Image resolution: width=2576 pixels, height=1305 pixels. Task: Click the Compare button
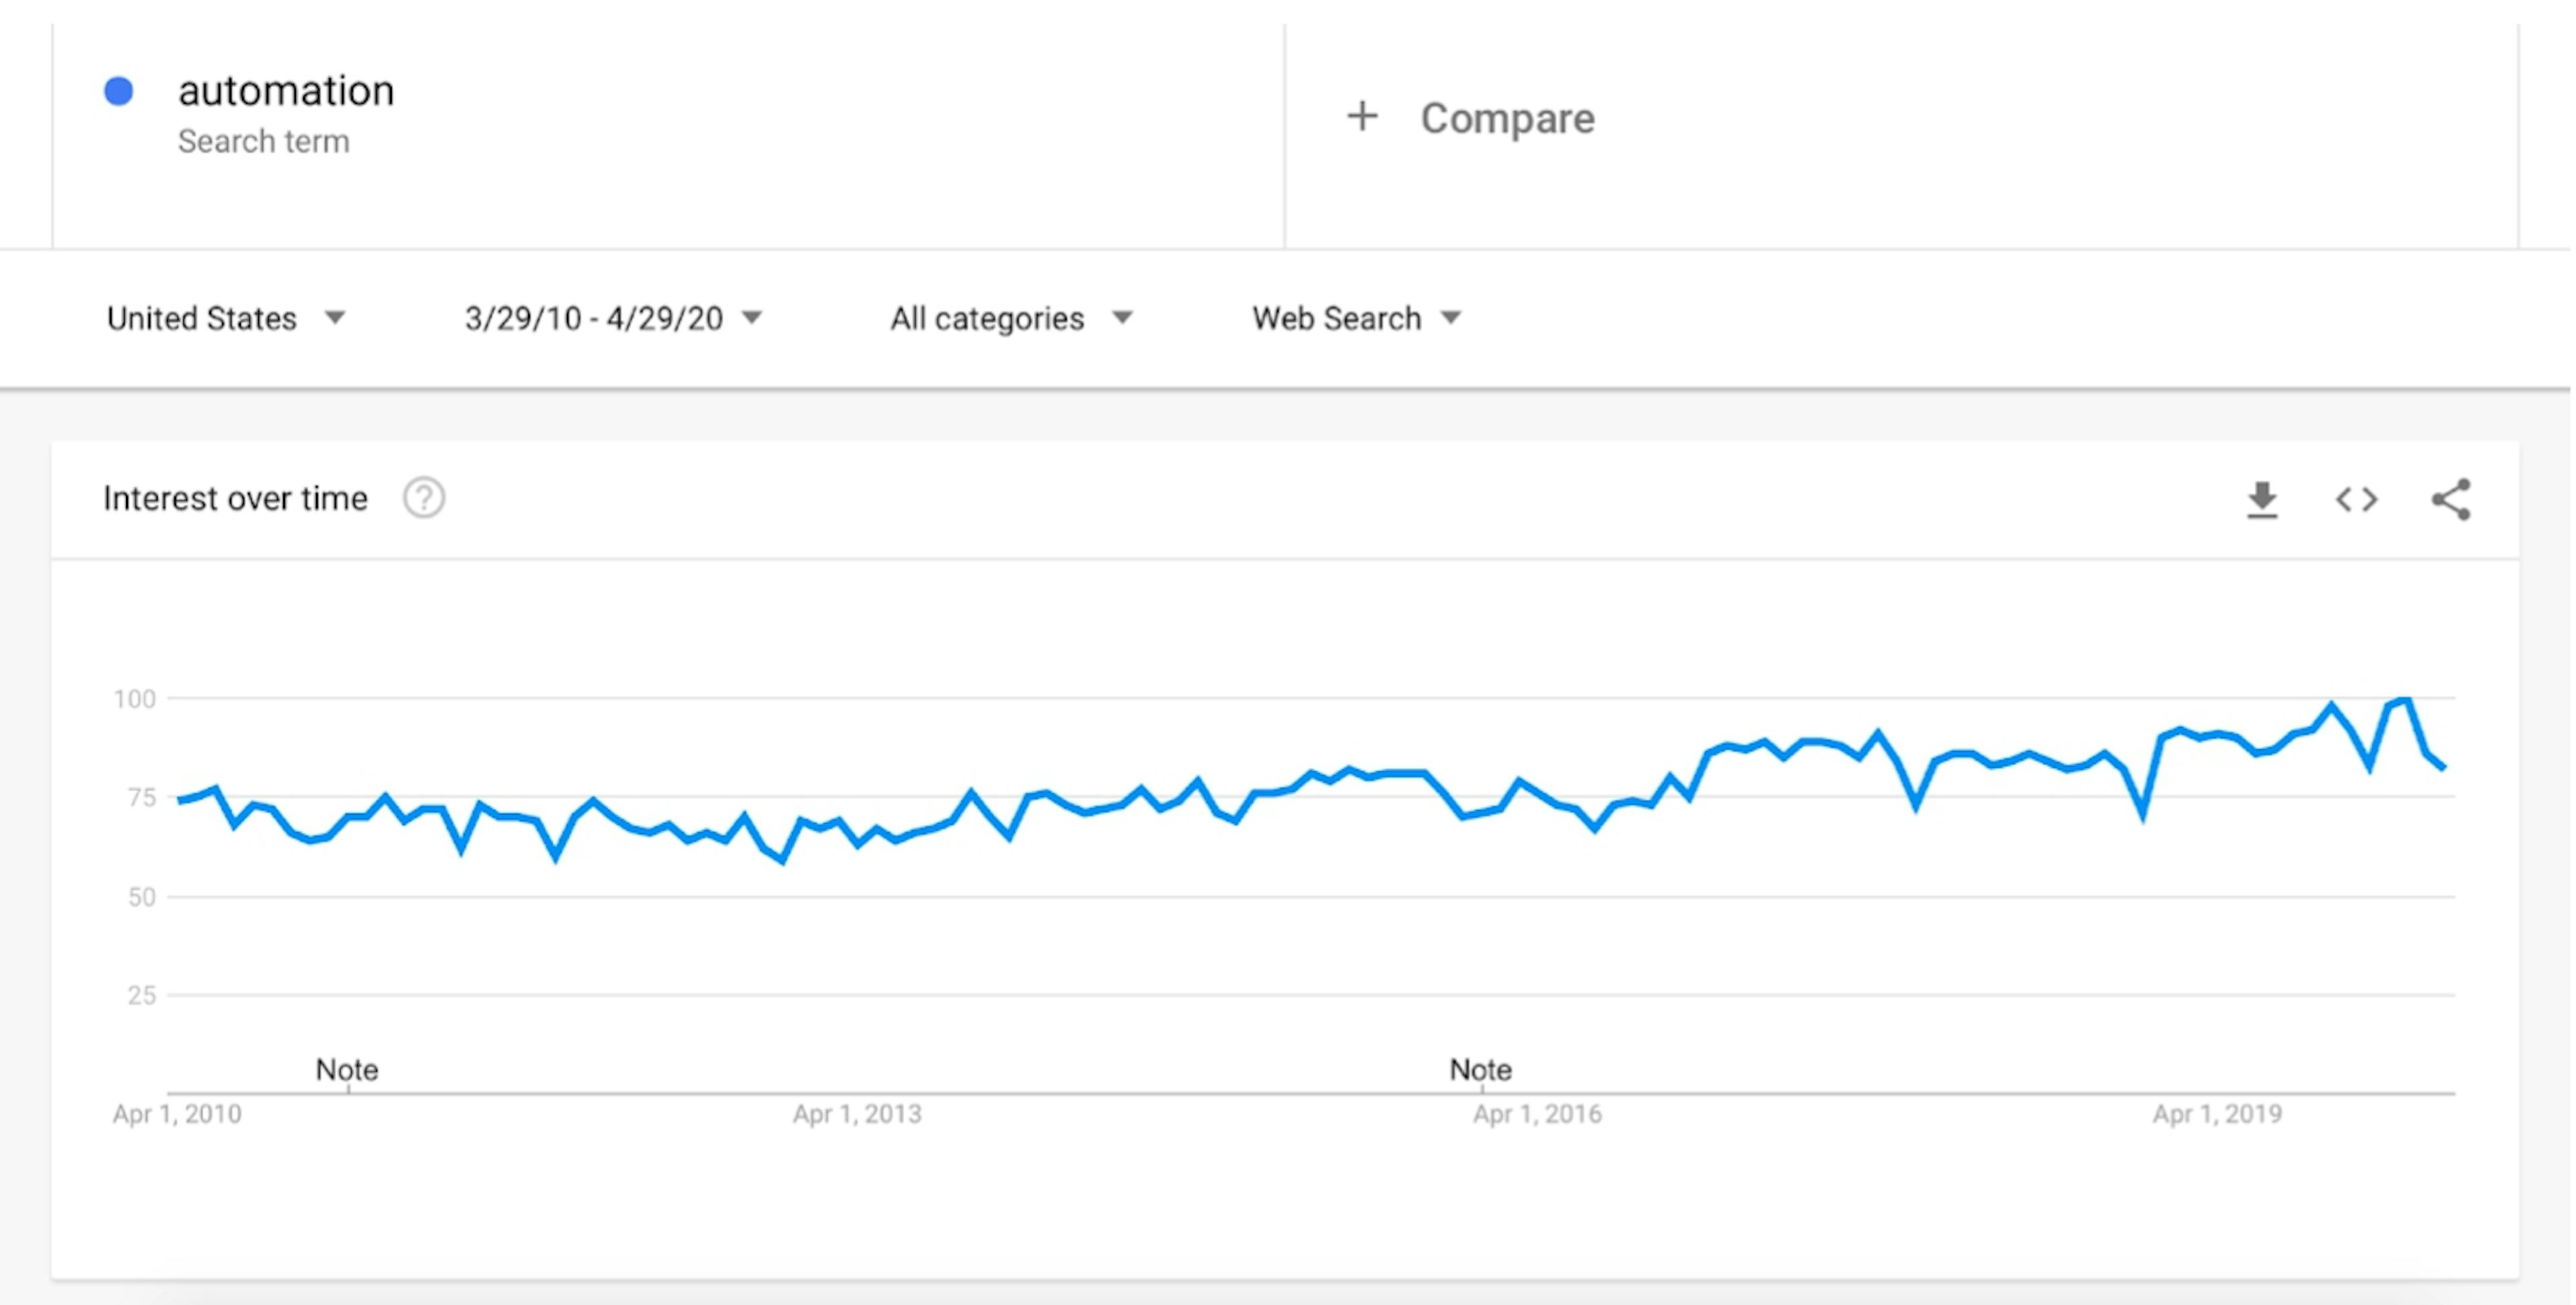coord(1506,118)
